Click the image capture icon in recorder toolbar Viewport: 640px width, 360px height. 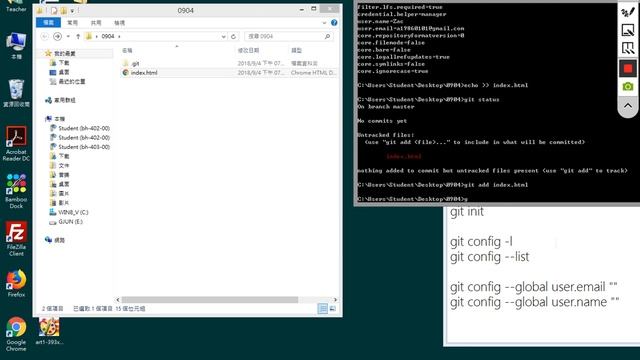628,30
